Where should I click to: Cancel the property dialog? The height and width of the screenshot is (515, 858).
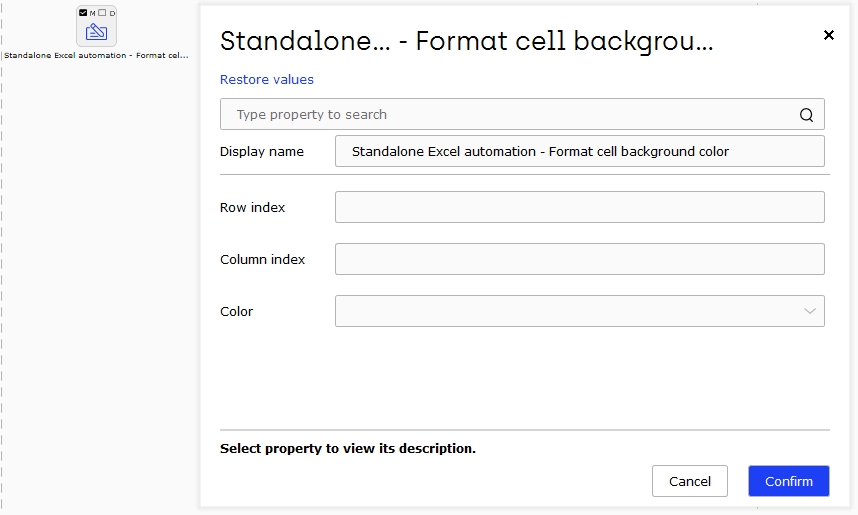[689, 481]
